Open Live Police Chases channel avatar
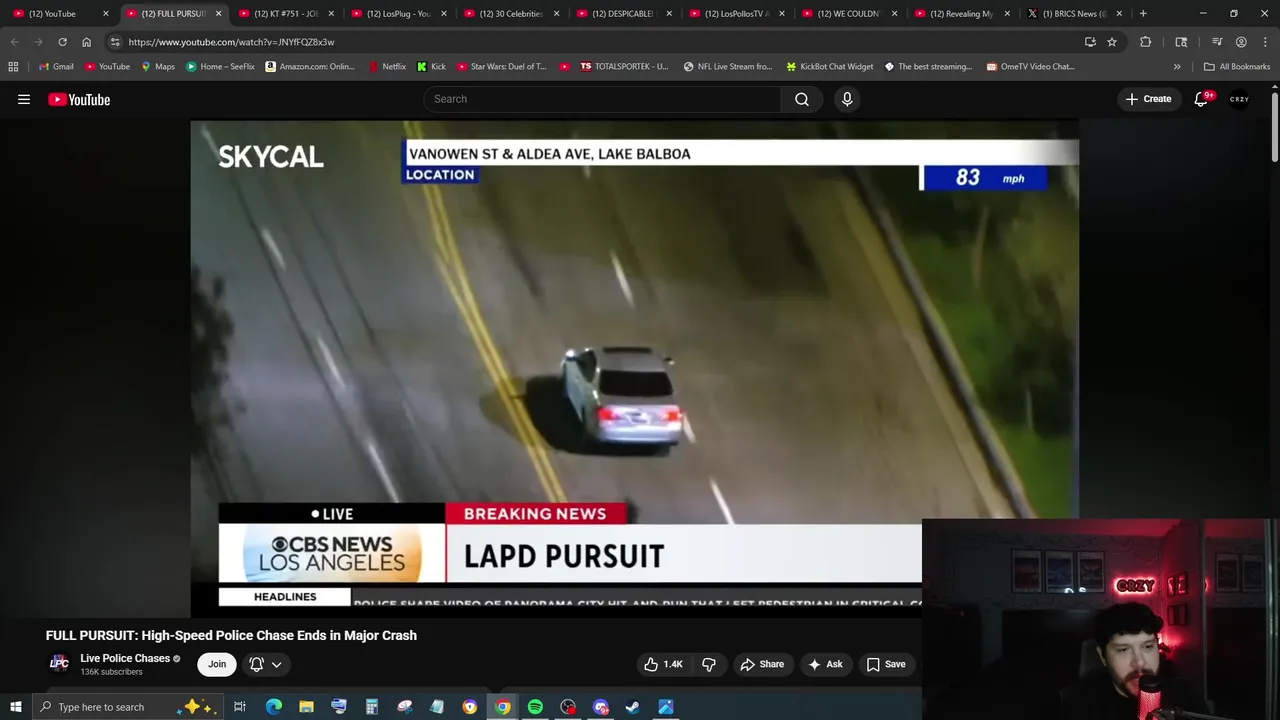1280x720 pixels. click(59, 663)
